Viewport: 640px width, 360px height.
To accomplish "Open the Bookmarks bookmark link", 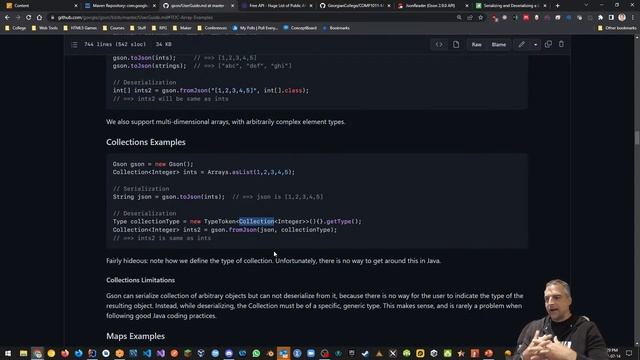I will click(336, 28).
